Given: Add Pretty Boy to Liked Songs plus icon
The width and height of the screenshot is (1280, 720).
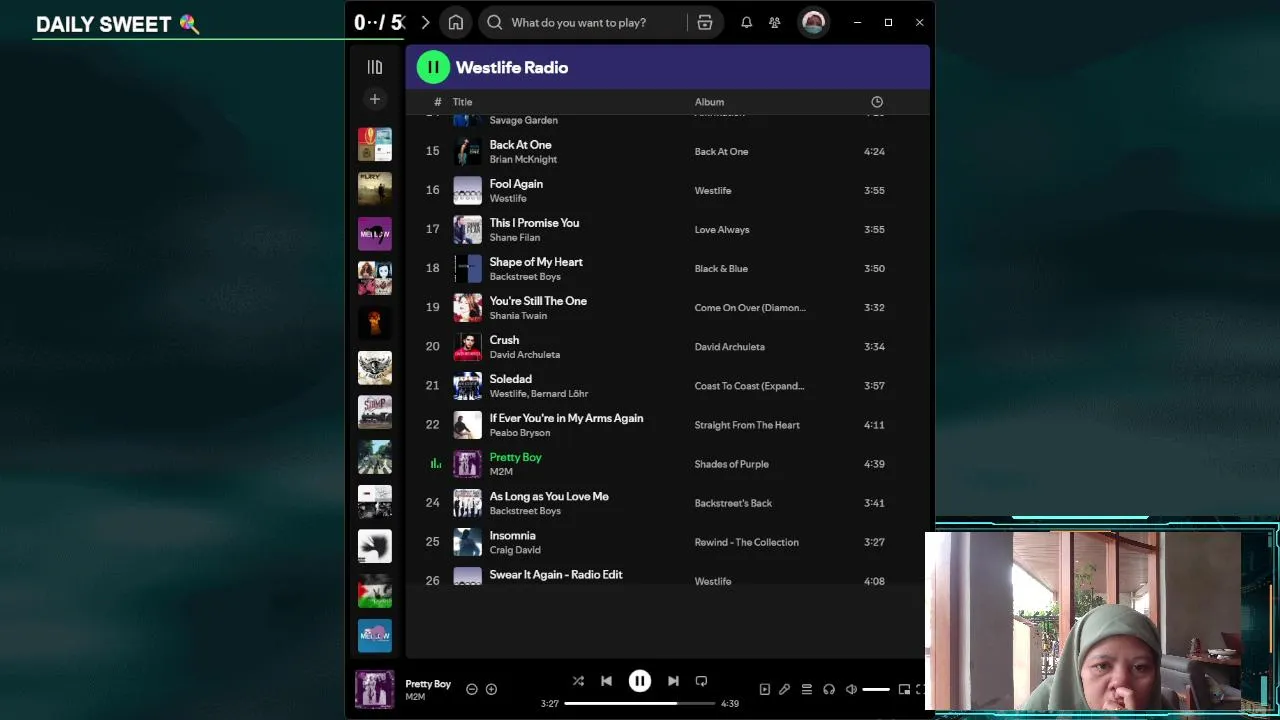Looking at the screenshot, I should coord(491,689).
